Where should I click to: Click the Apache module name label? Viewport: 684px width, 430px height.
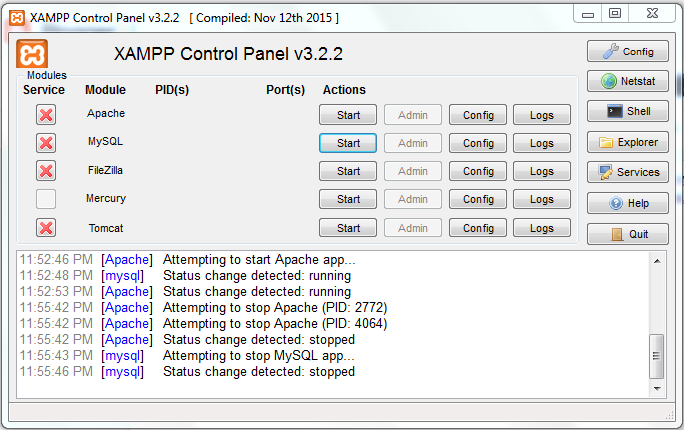coord(106,113)
